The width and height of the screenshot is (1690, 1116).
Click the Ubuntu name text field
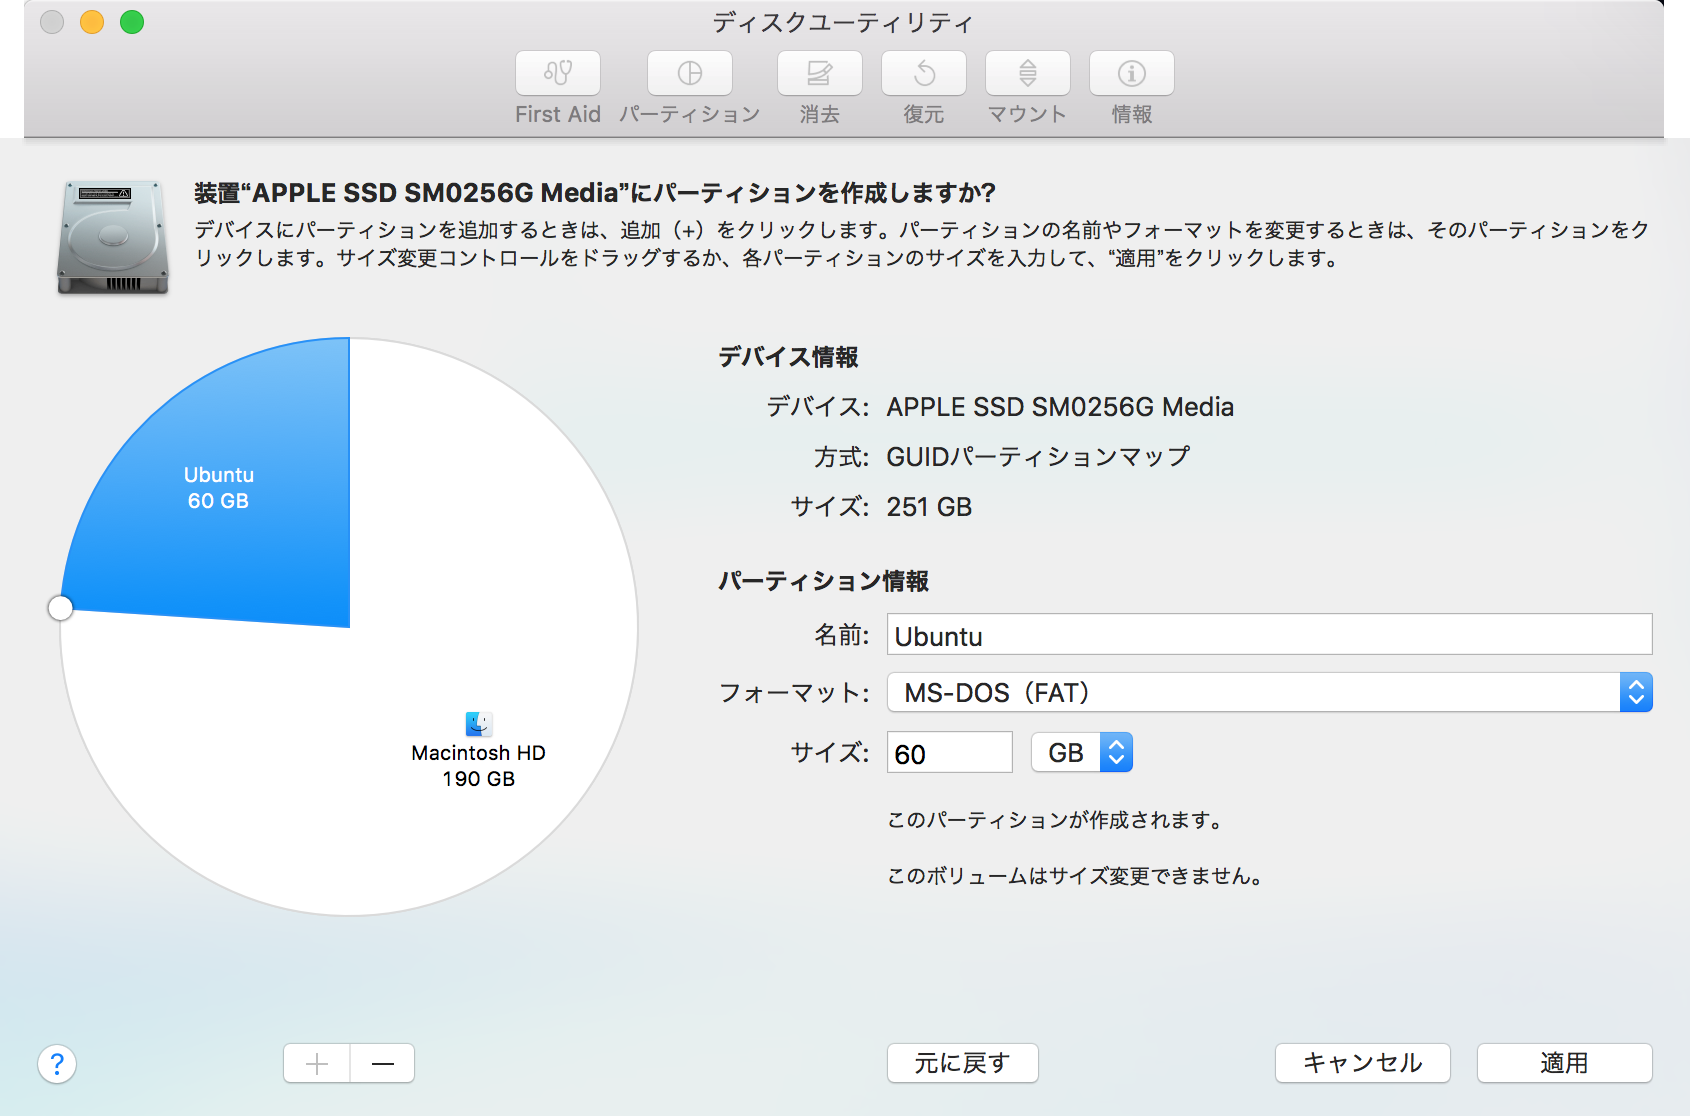[1268, 635]
